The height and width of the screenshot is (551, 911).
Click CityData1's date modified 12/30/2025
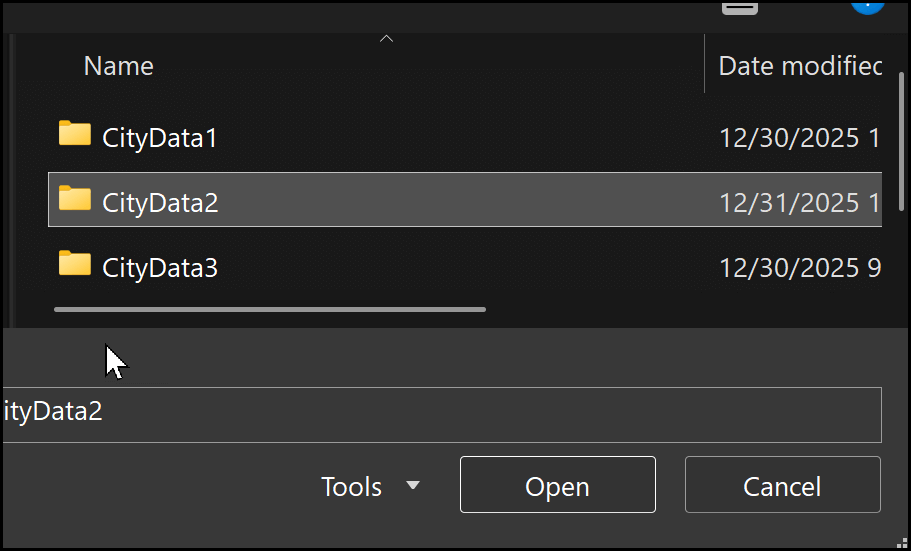(x=799, y=137)
